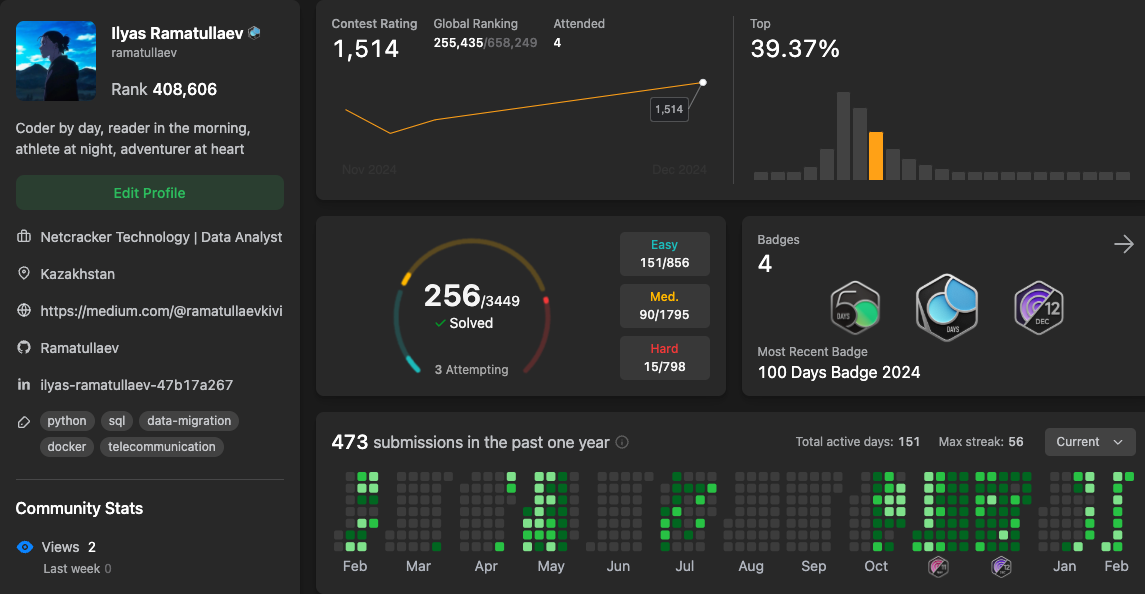Screen dimensions: 1145x594
Task: Open the GitHub icon beside Ramatullaev
Action: coord(22,347)
